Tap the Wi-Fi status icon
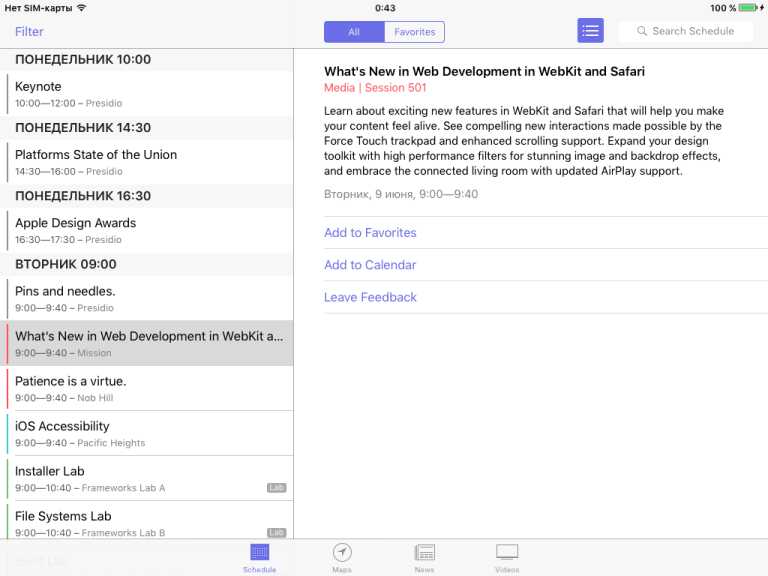 coord(81,8)
